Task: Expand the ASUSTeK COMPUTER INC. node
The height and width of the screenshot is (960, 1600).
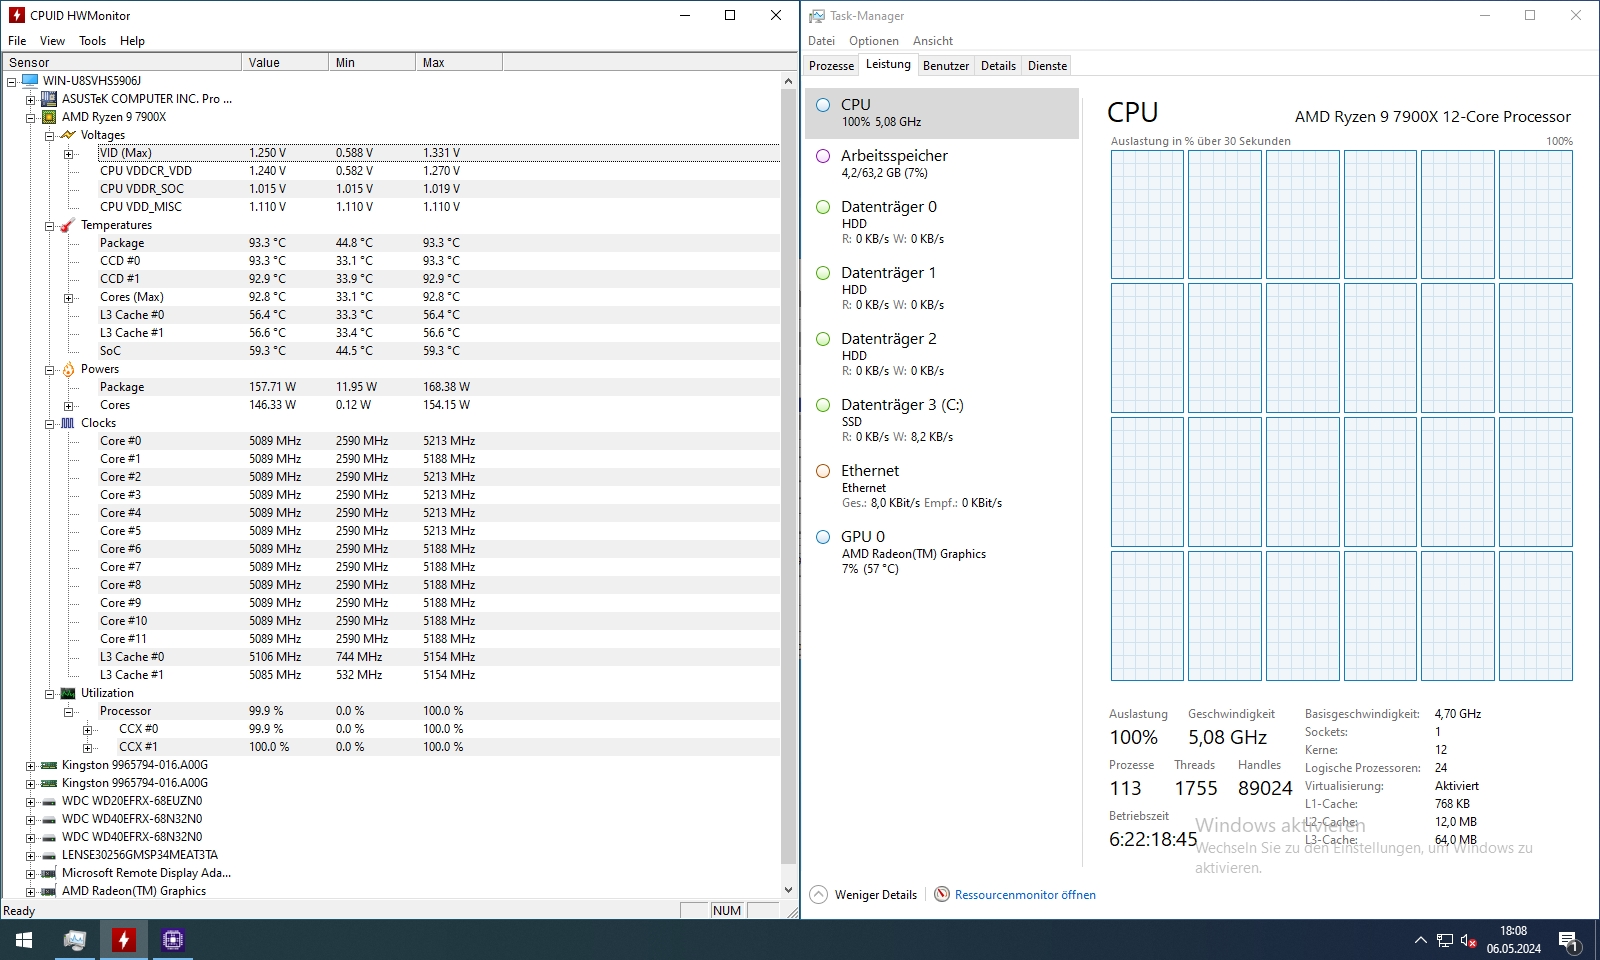Action: (31, 99)
